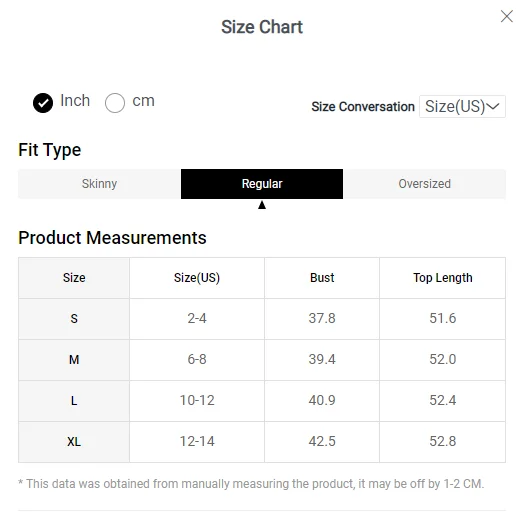Select the M size row label

click(x=74, y=360)
